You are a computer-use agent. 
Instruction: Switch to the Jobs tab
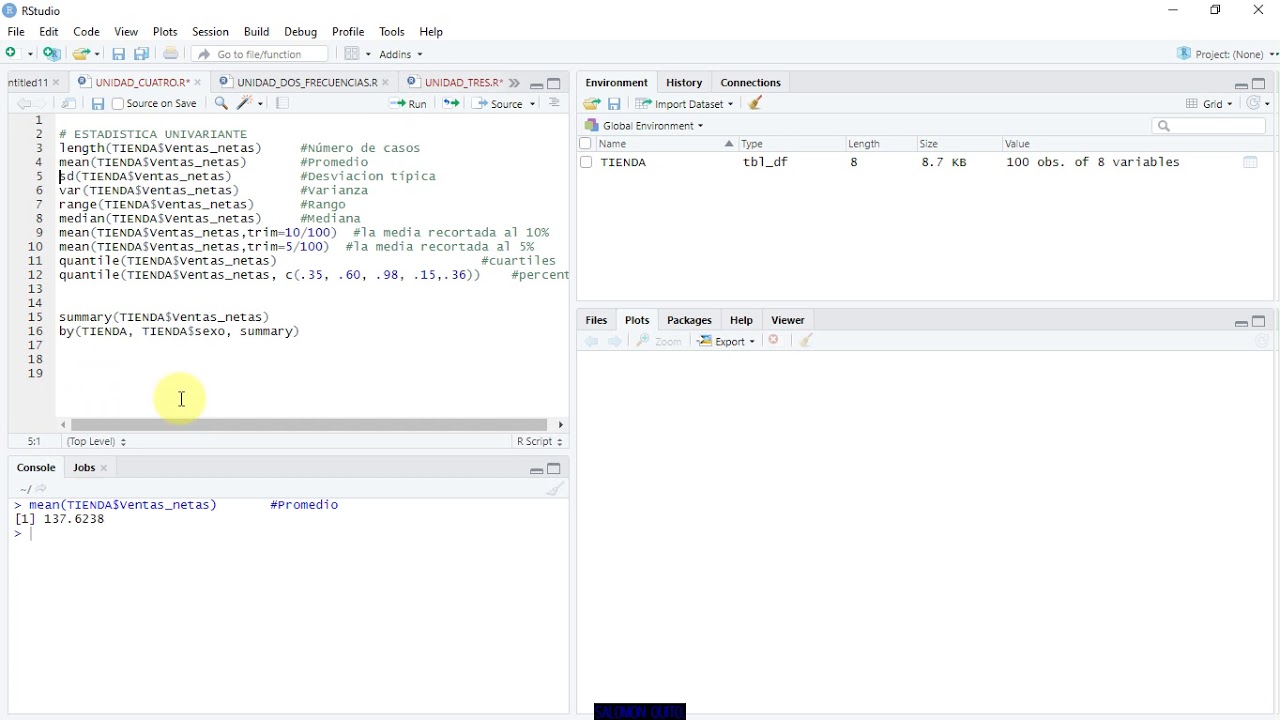coord(84,468)
